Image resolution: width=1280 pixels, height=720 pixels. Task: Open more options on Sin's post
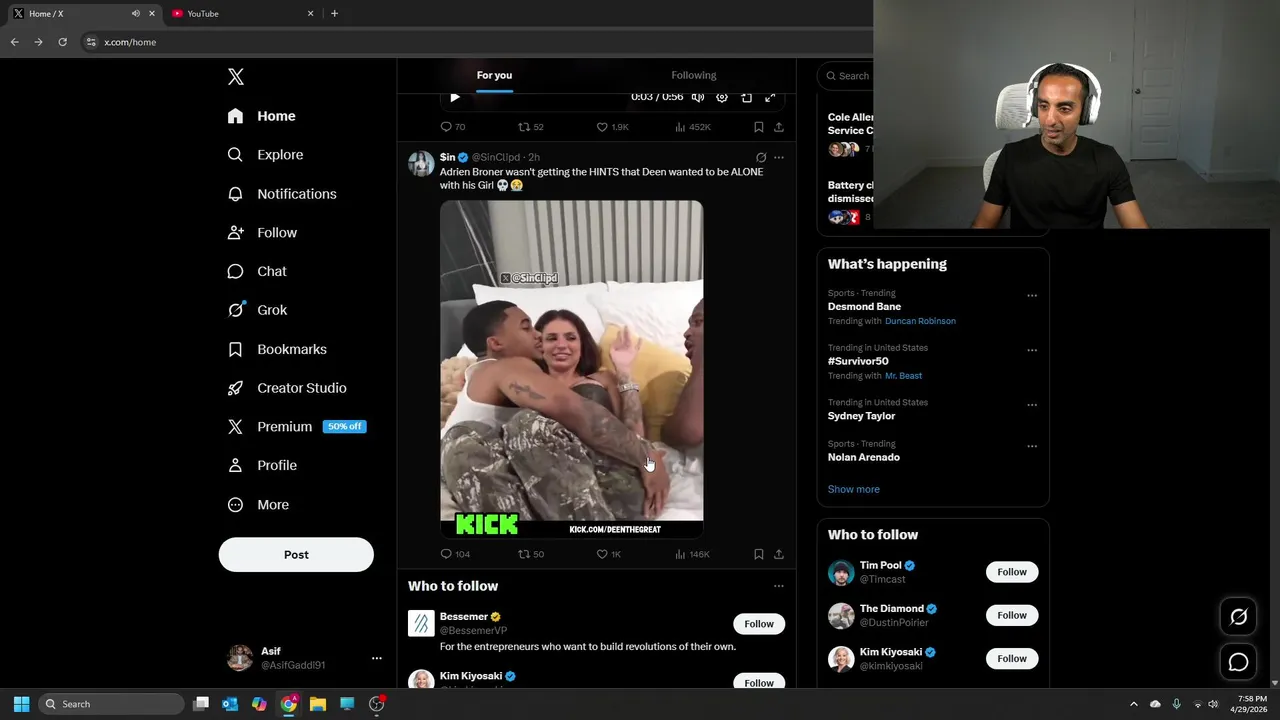coord(779,158)
